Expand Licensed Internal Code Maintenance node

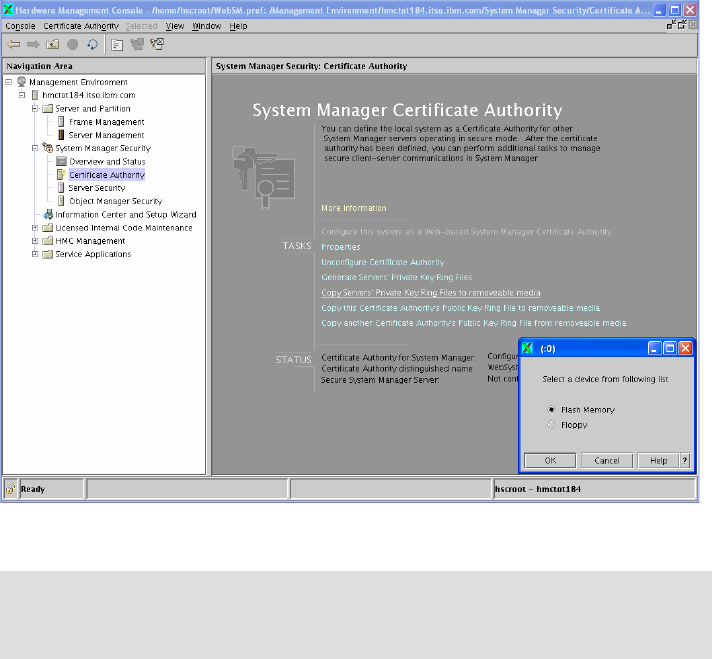[34, 228]
